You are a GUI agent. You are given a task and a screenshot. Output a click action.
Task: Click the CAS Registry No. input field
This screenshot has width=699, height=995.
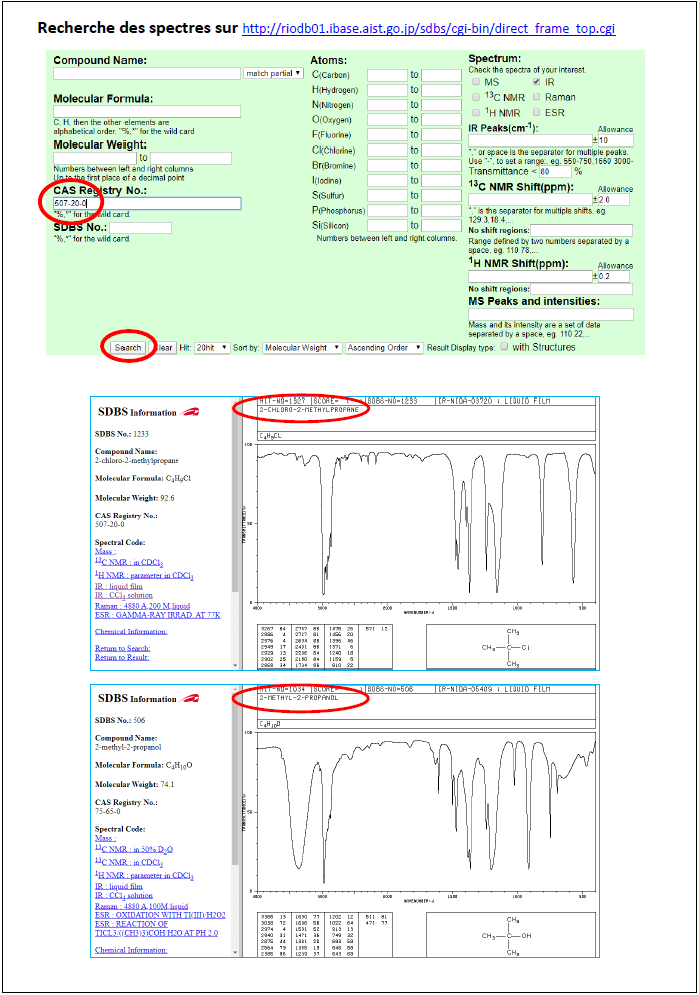[x=147, y=203]
